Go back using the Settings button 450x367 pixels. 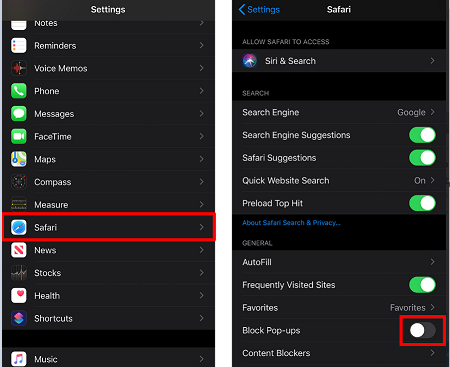point(259,9)
